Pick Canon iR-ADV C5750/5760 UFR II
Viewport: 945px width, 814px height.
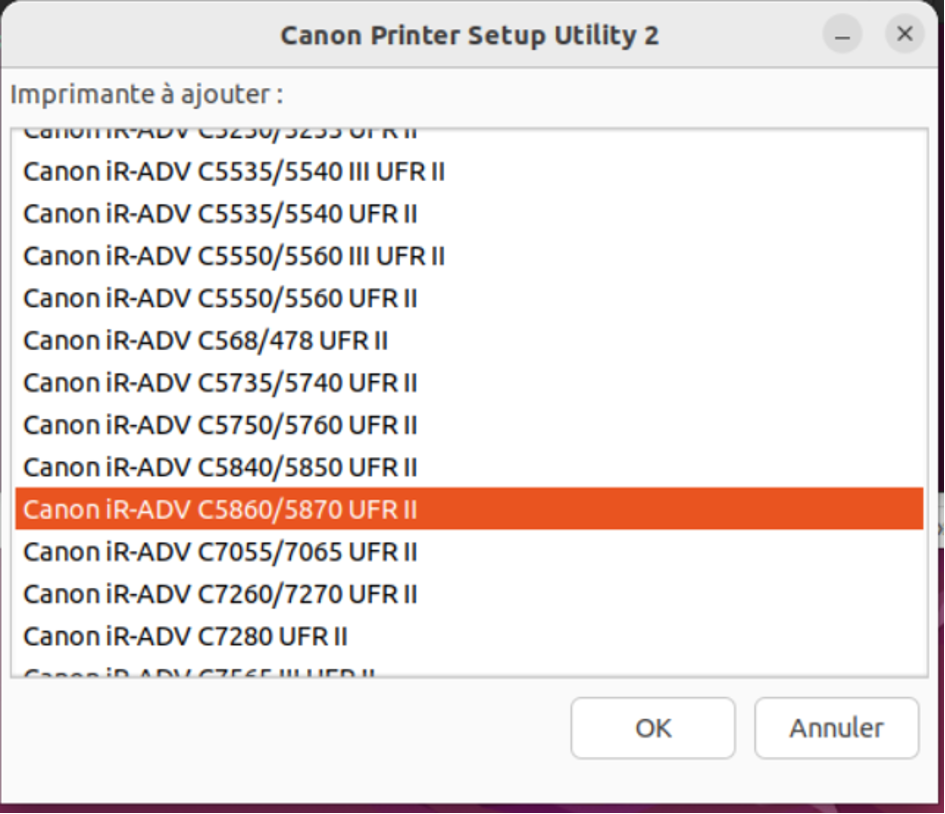coord(220,426)
